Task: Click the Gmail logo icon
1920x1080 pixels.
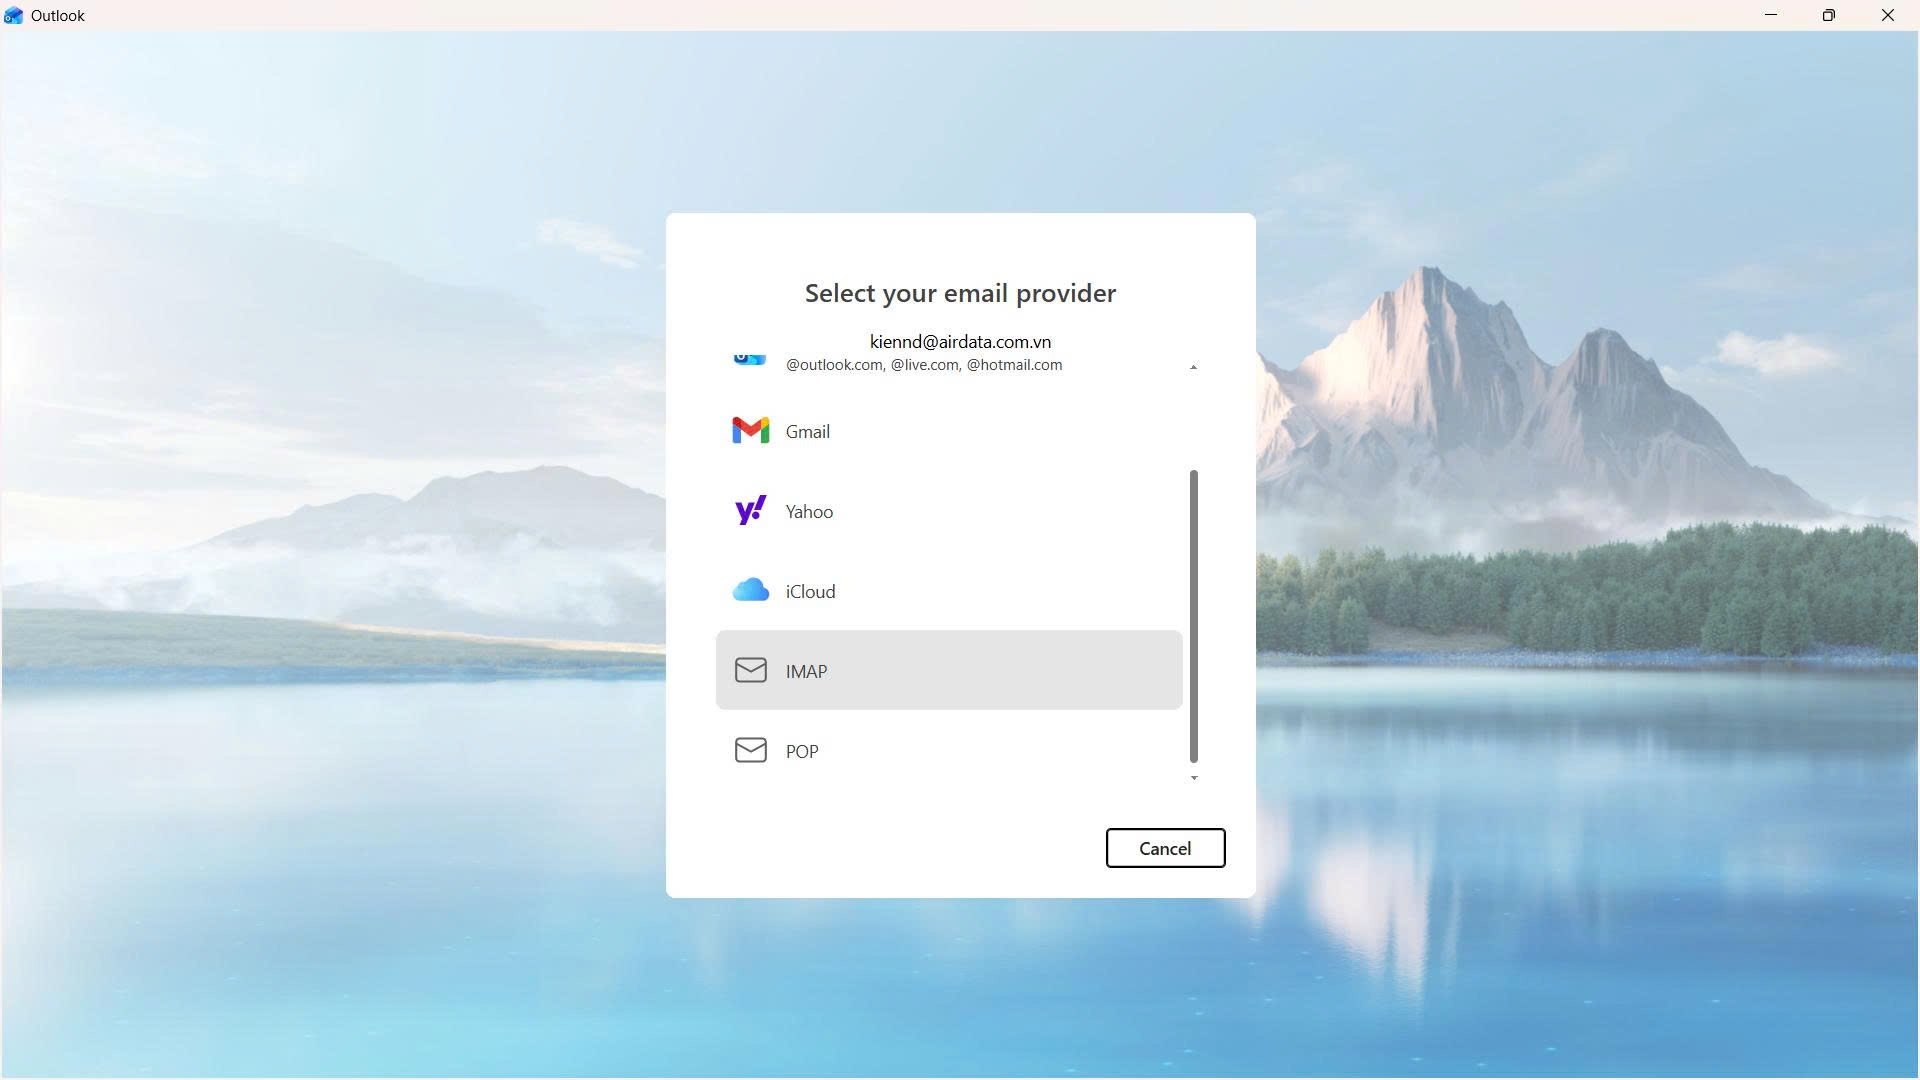Action: point(750,431)
